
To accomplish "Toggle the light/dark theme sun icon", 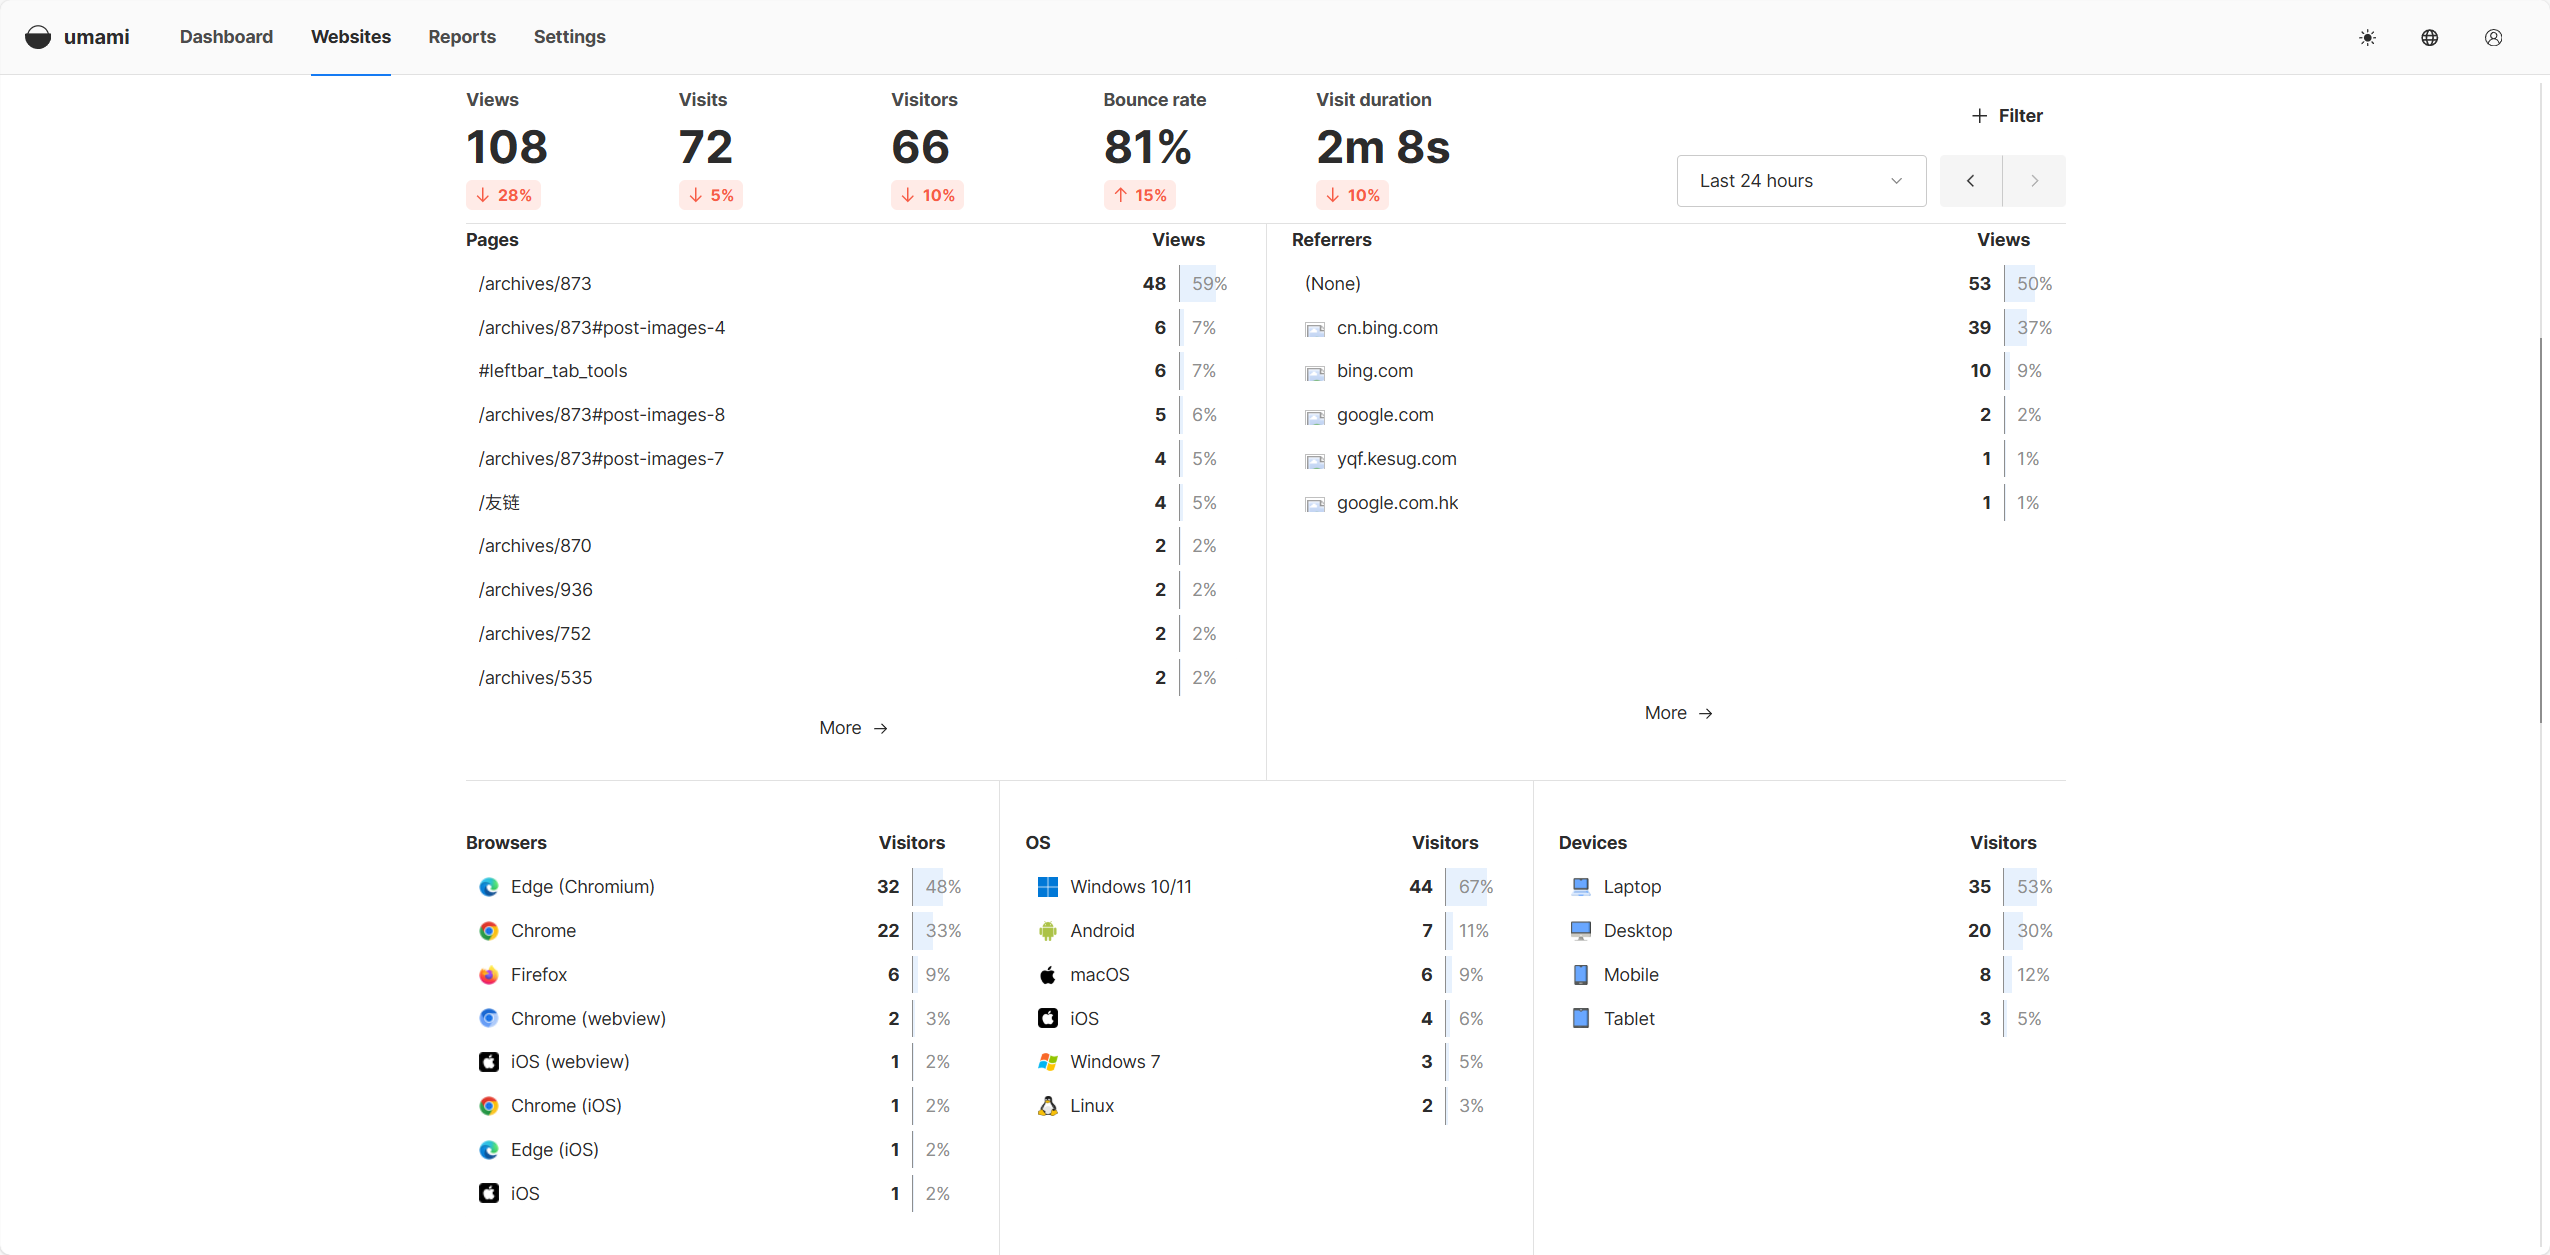I will (x=2367, y=38).
